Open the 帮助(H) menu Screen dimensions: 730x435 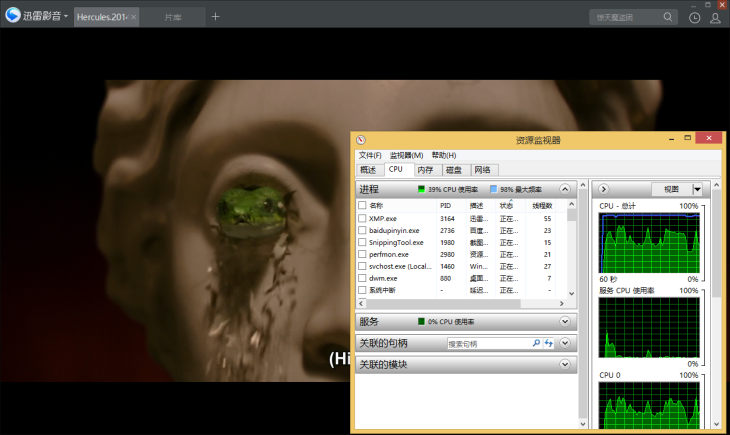[x=444, y=155]
